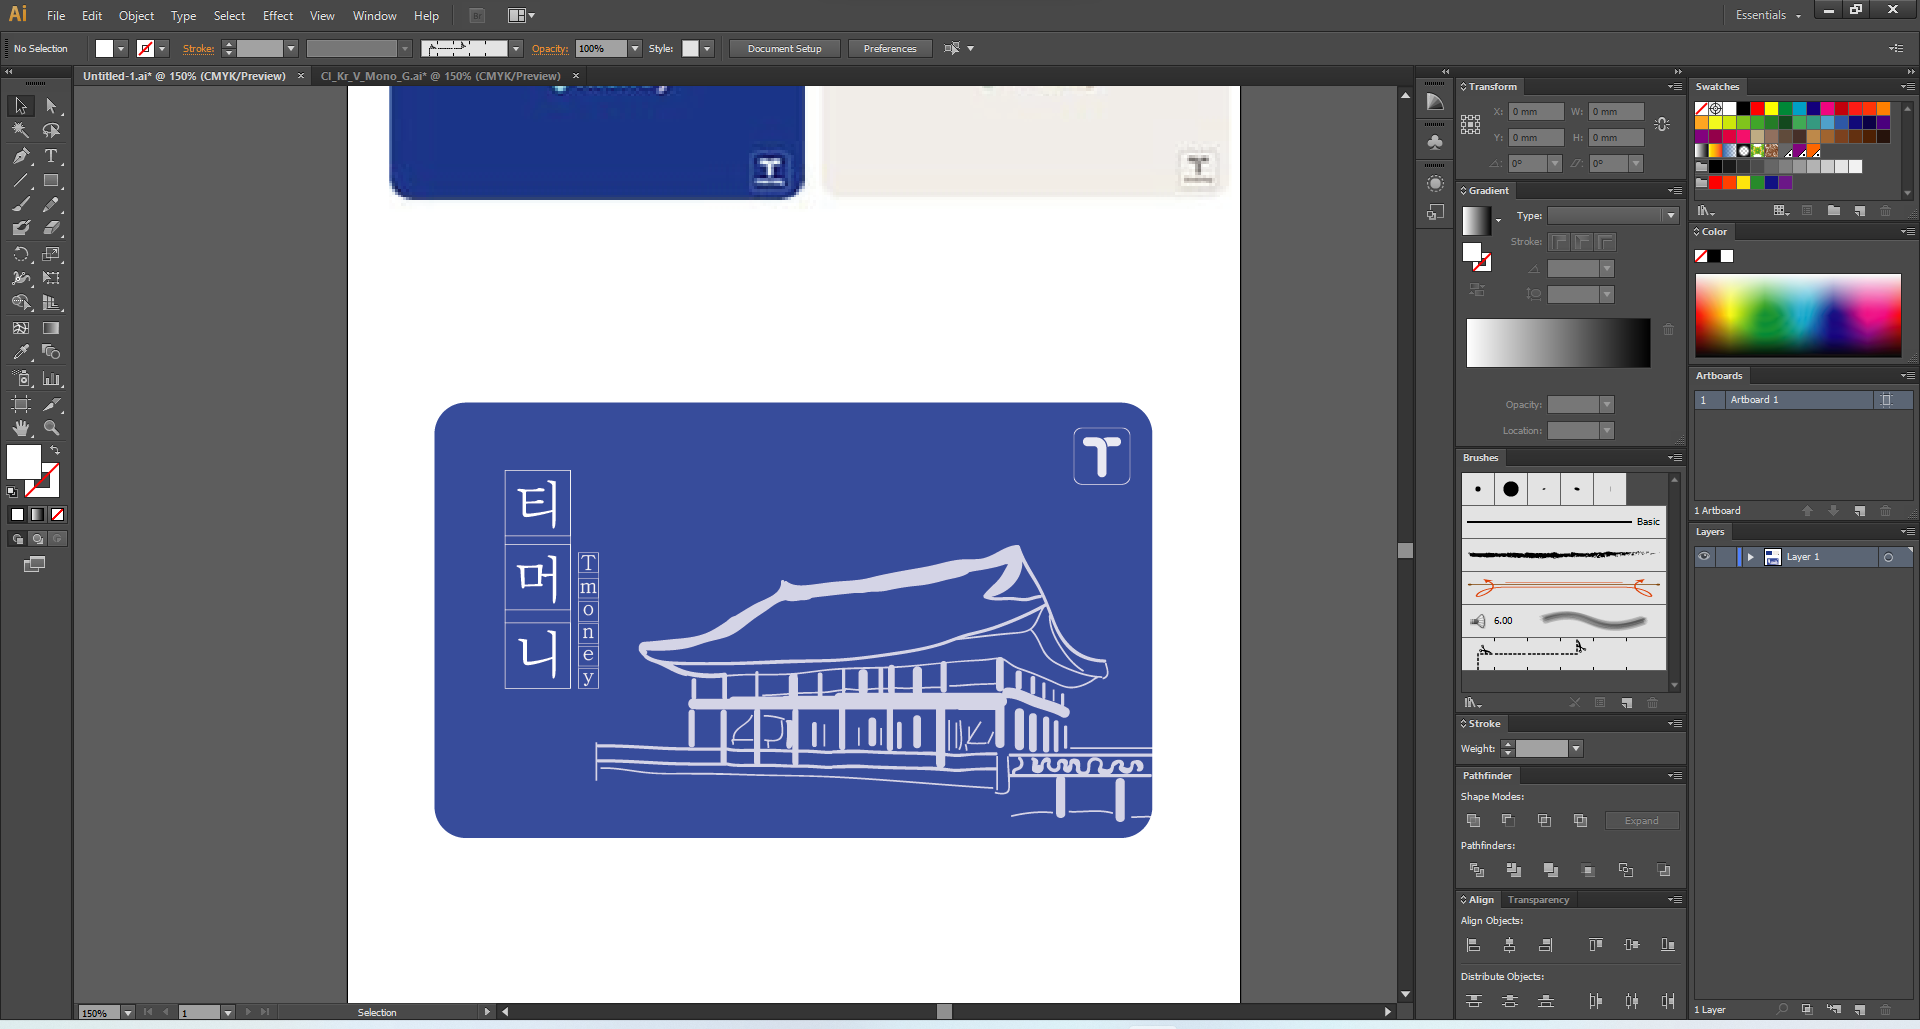
Task: Click Create New Layer icon
Action: 1860,1010
